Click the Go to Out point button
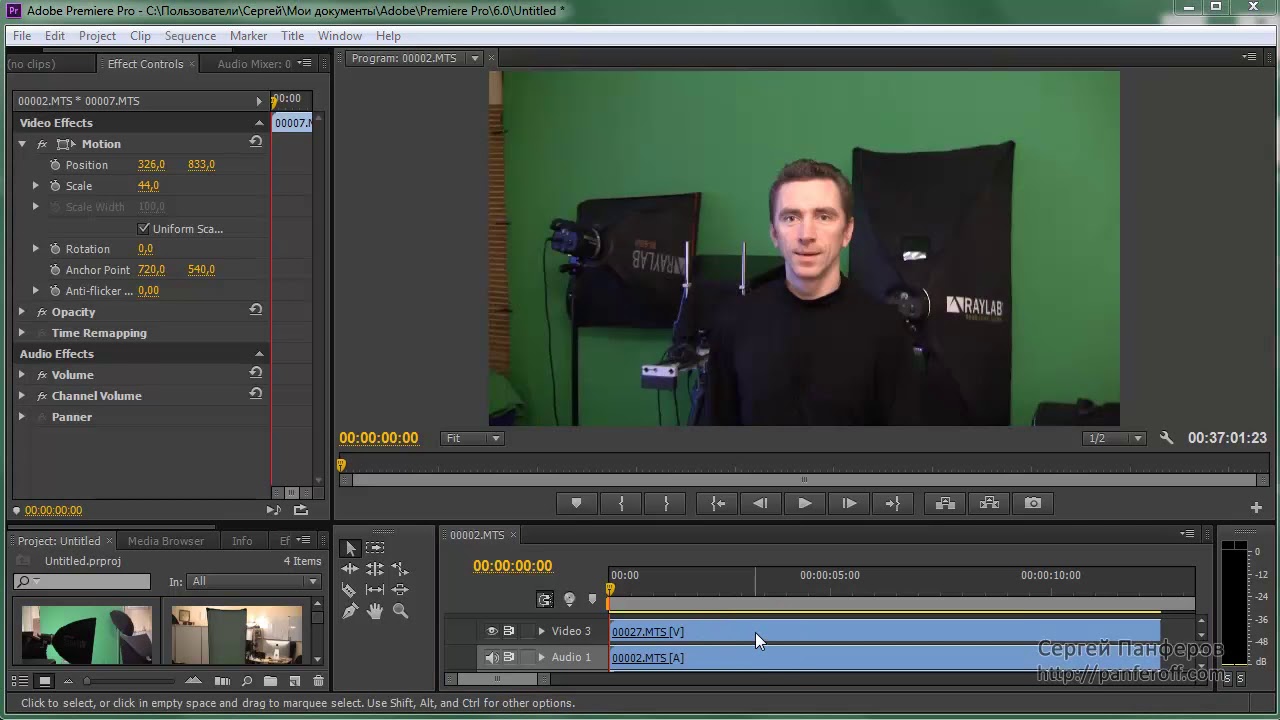This screenshot has width=1280, height=720. [x=893, y=504]
